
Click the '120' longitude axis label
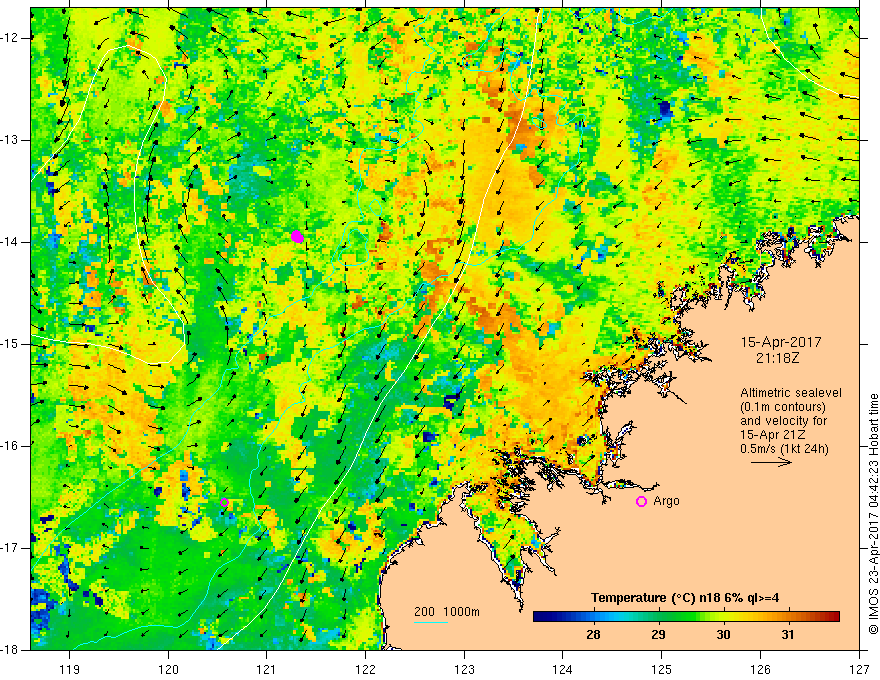(168, 669)
